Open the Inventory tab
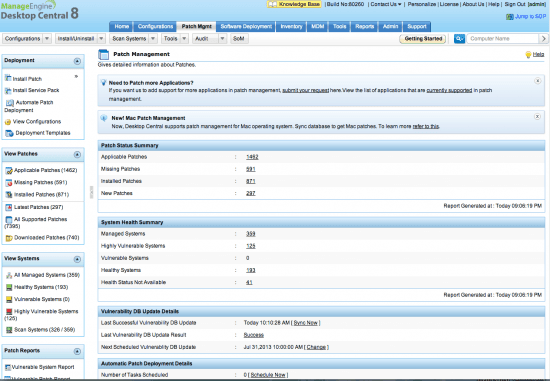Screen dimensions: 550x381 pos(291,26)
